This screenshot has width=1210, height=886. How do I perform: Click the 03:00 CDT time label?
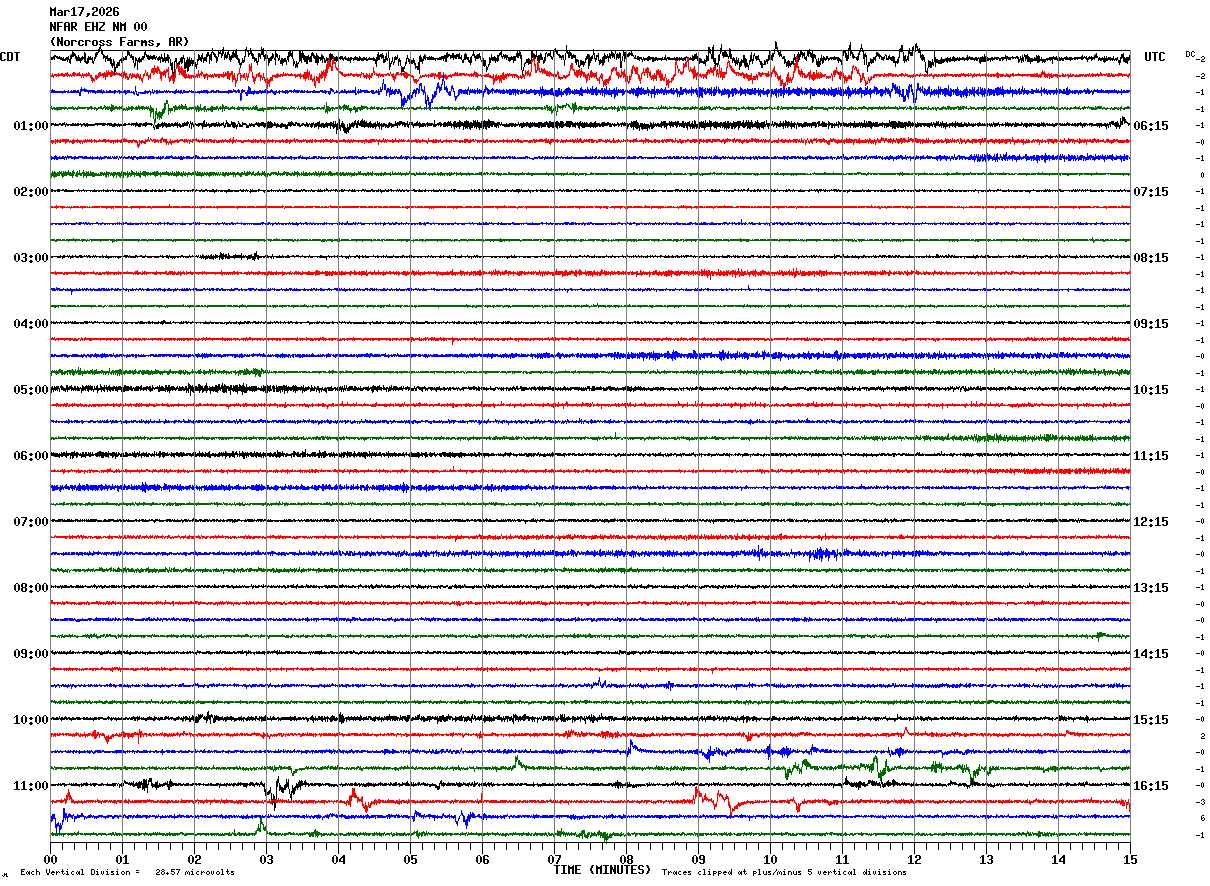click(x=31, y=258)
